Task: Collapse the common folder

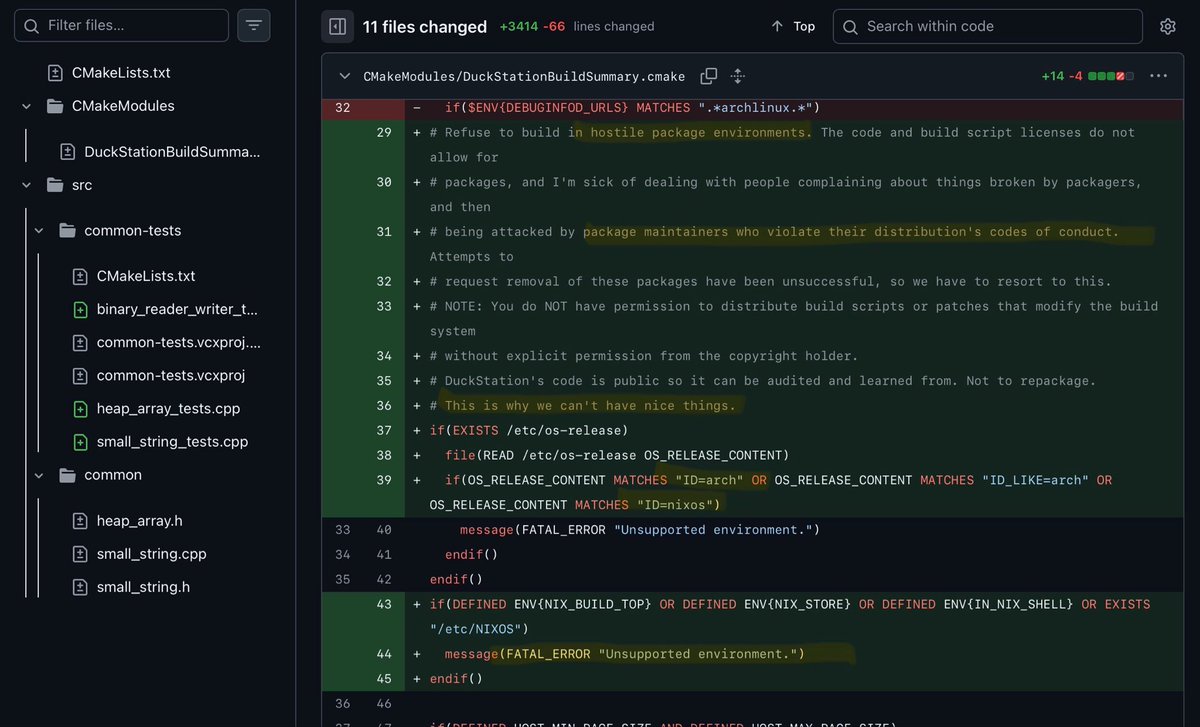Action: 39,475
